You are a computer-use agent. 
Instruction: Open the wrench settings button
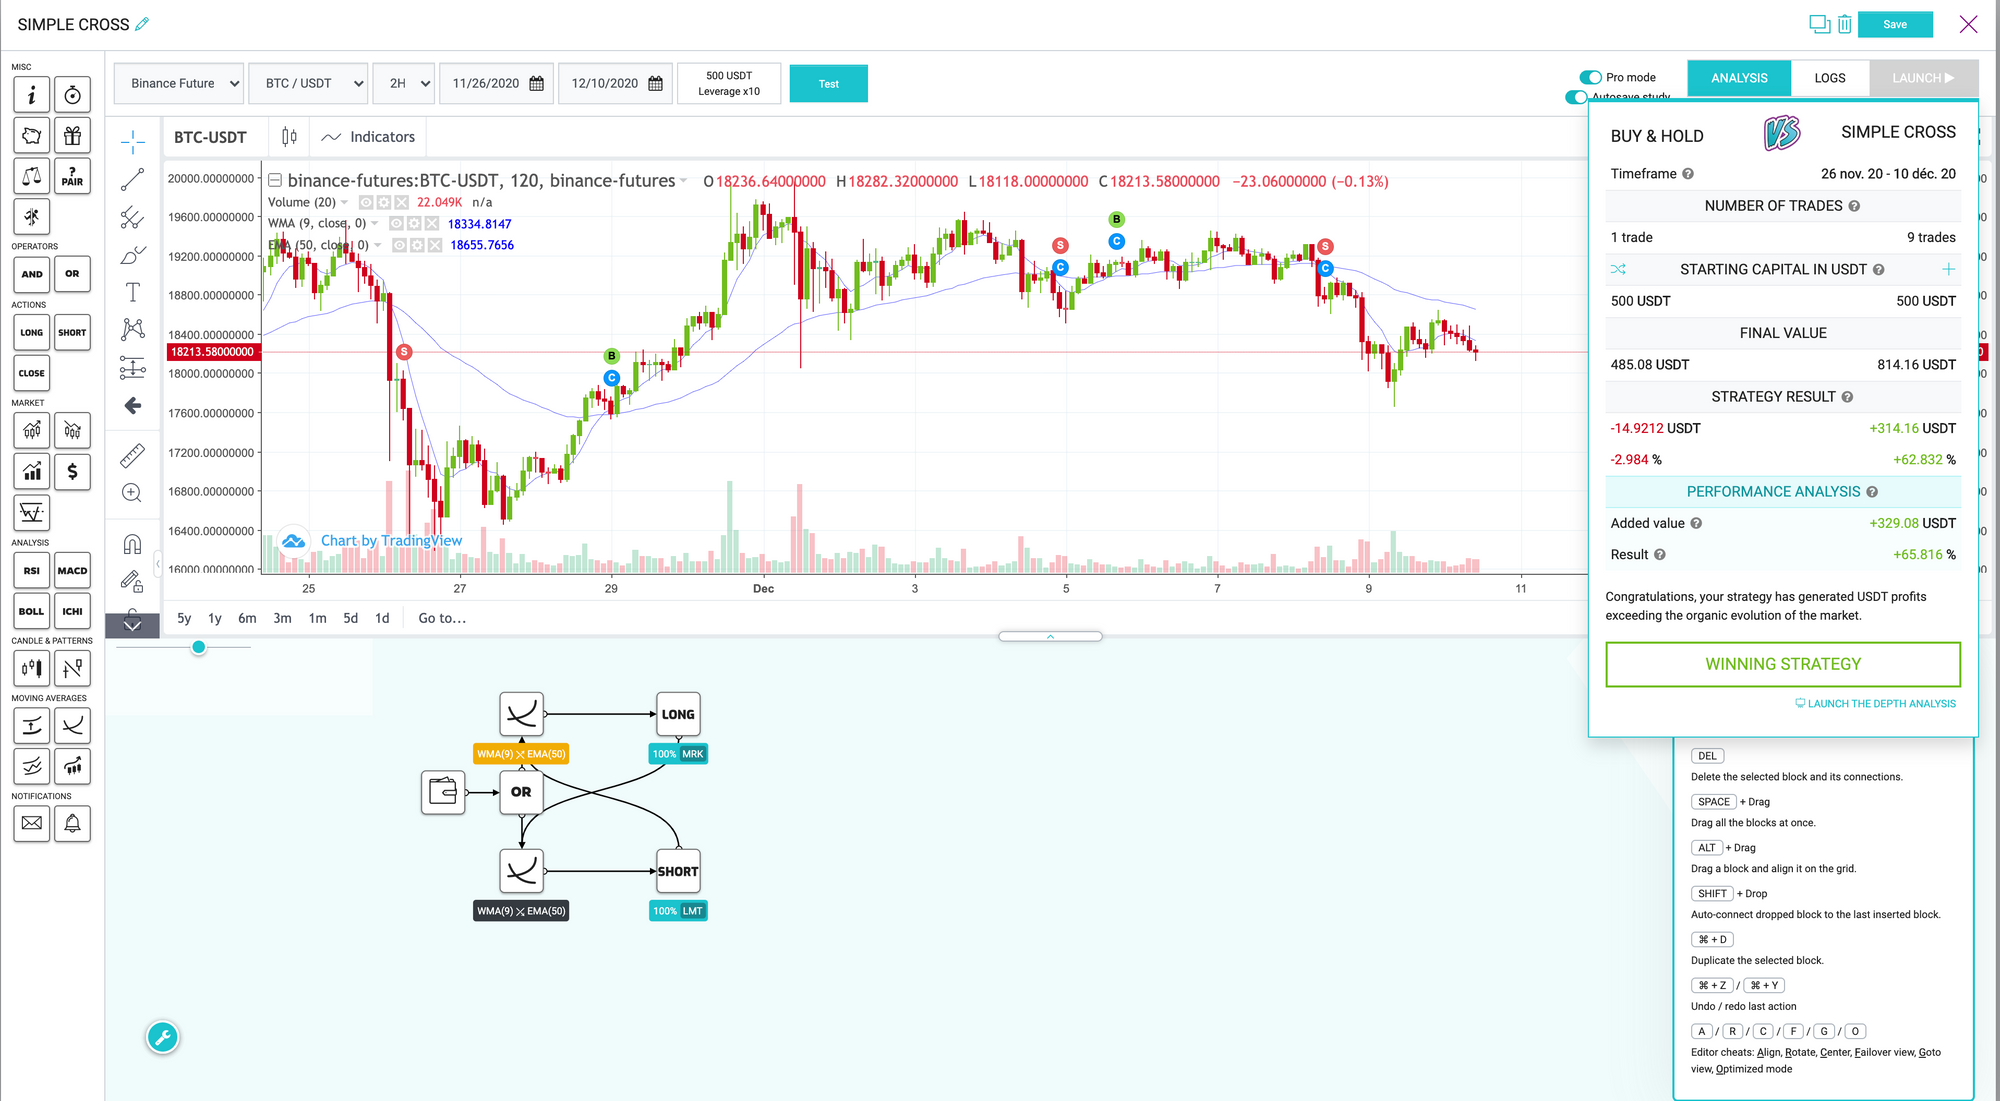click(163, 1038)
